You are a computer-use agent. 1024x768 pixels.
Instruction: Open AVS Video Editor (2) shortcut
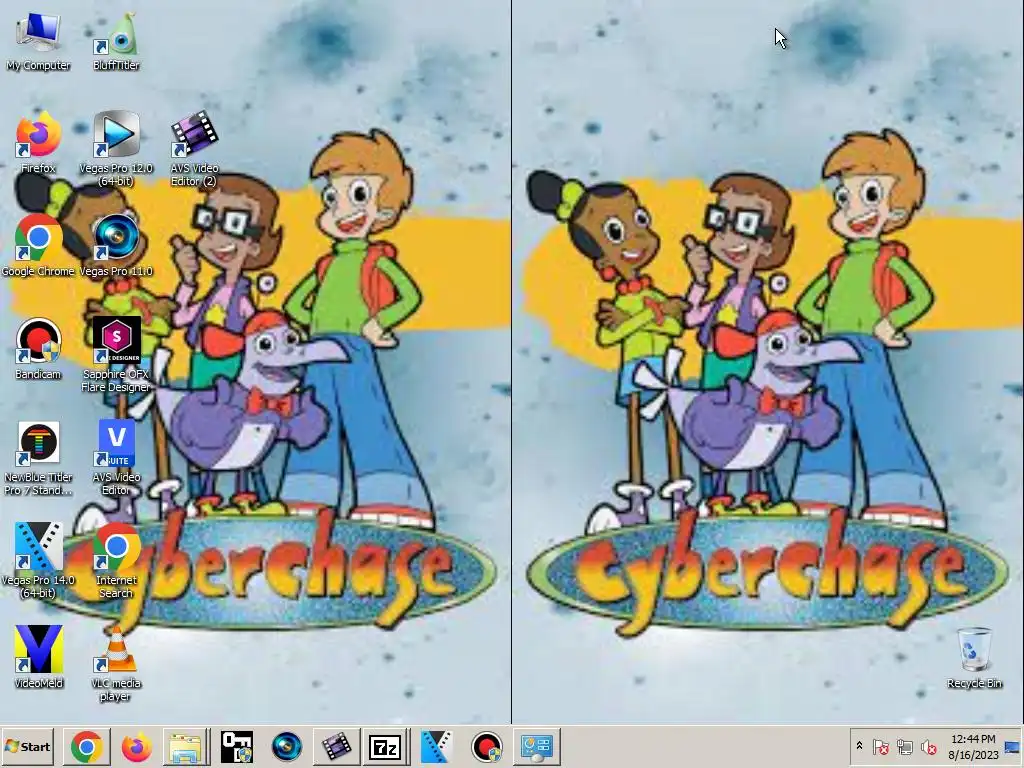tap(194, 149)
